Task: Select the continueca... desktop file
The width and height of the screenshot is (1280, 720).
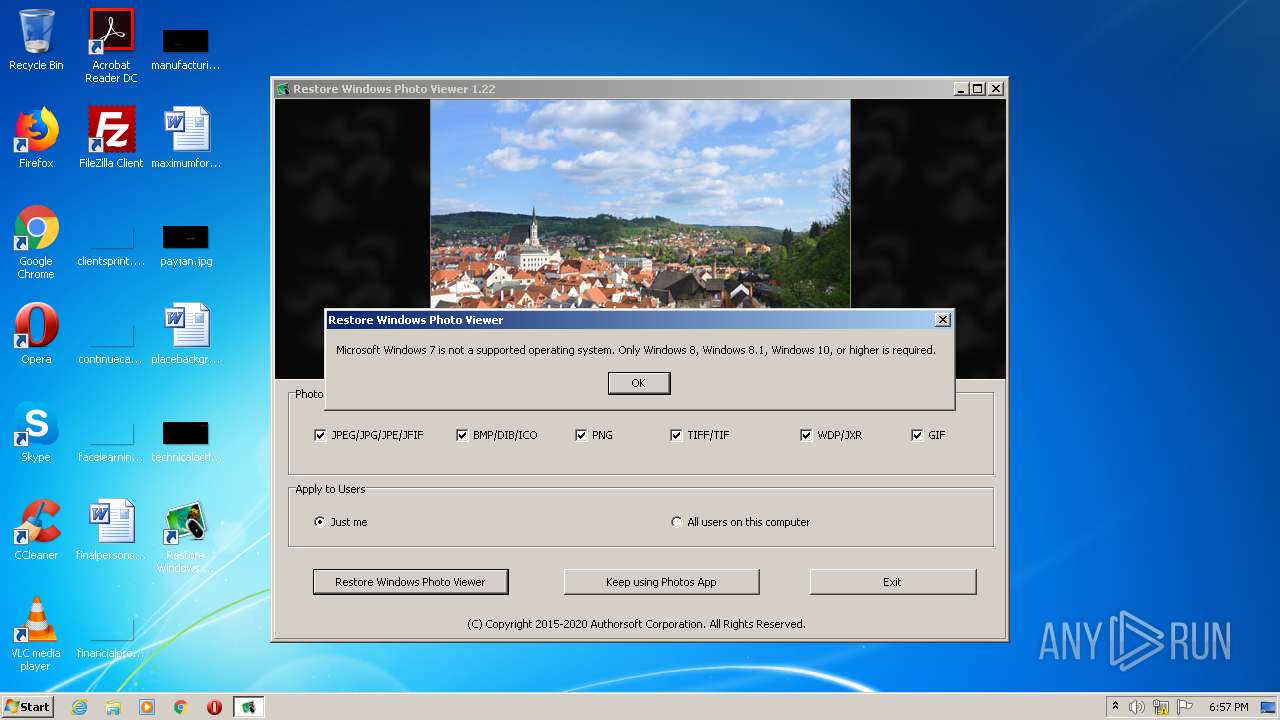Action: pos(111,342)
